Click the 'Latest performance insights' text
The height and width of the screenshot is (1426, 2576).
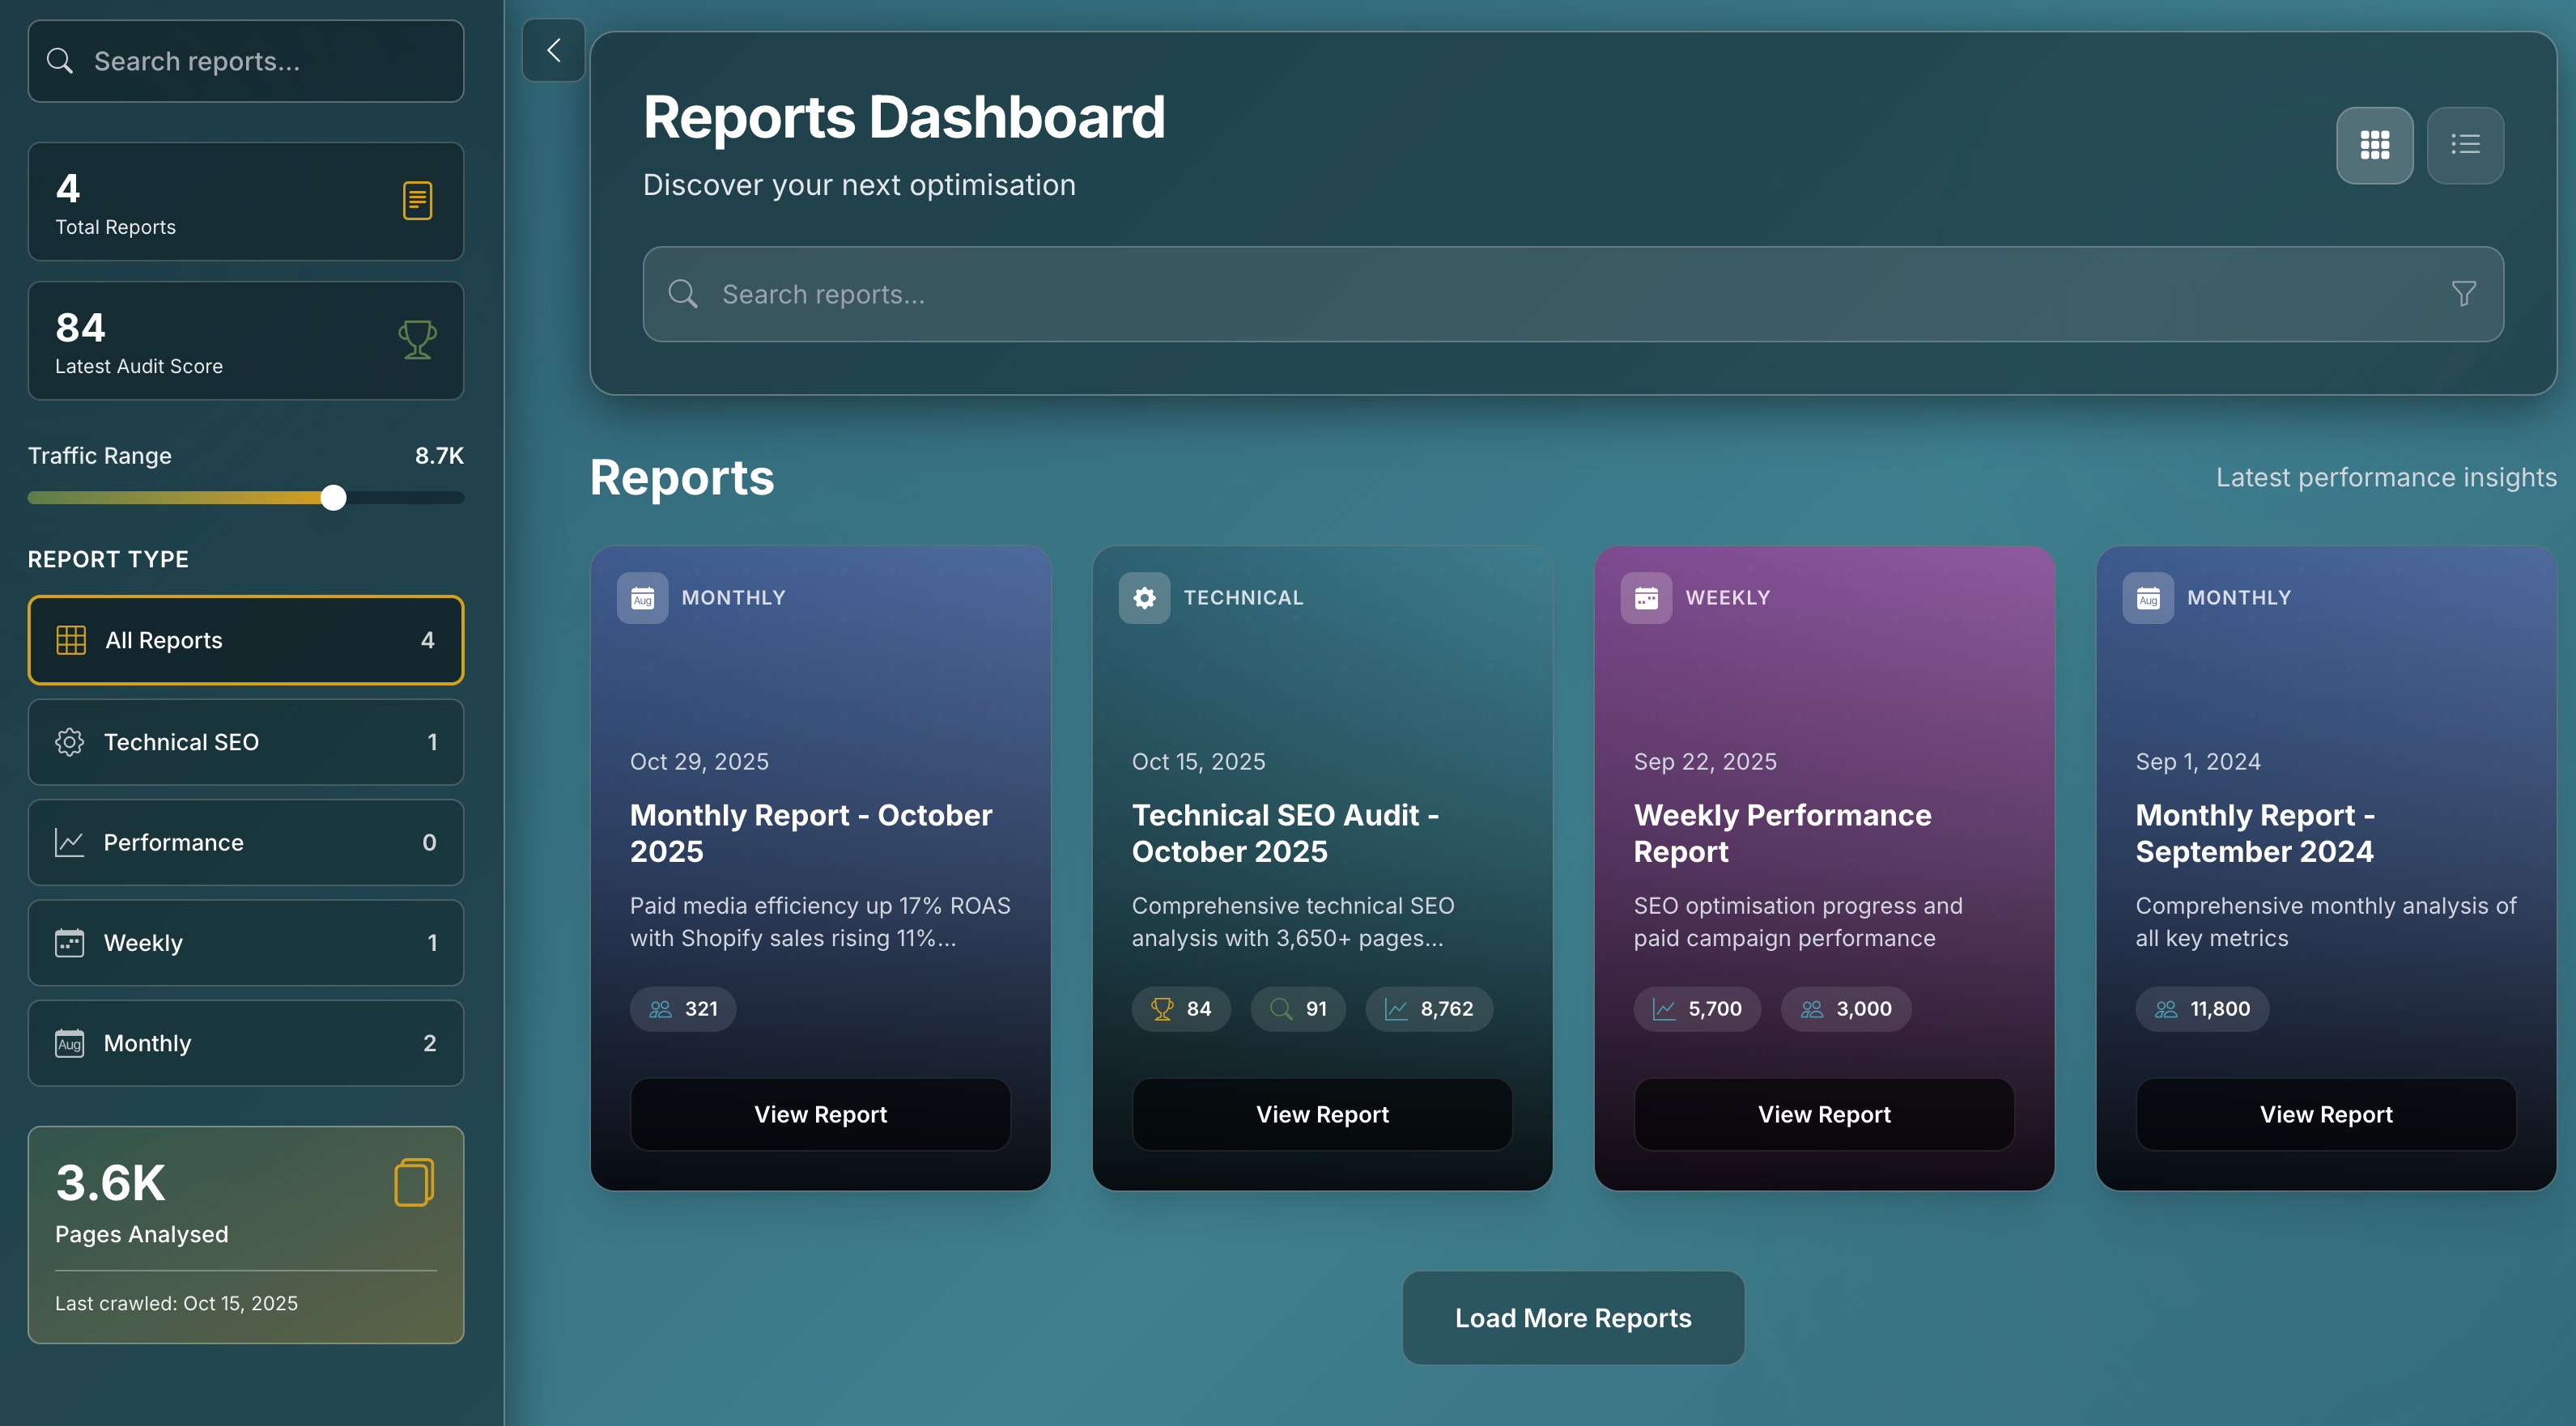pos(2386,477)
